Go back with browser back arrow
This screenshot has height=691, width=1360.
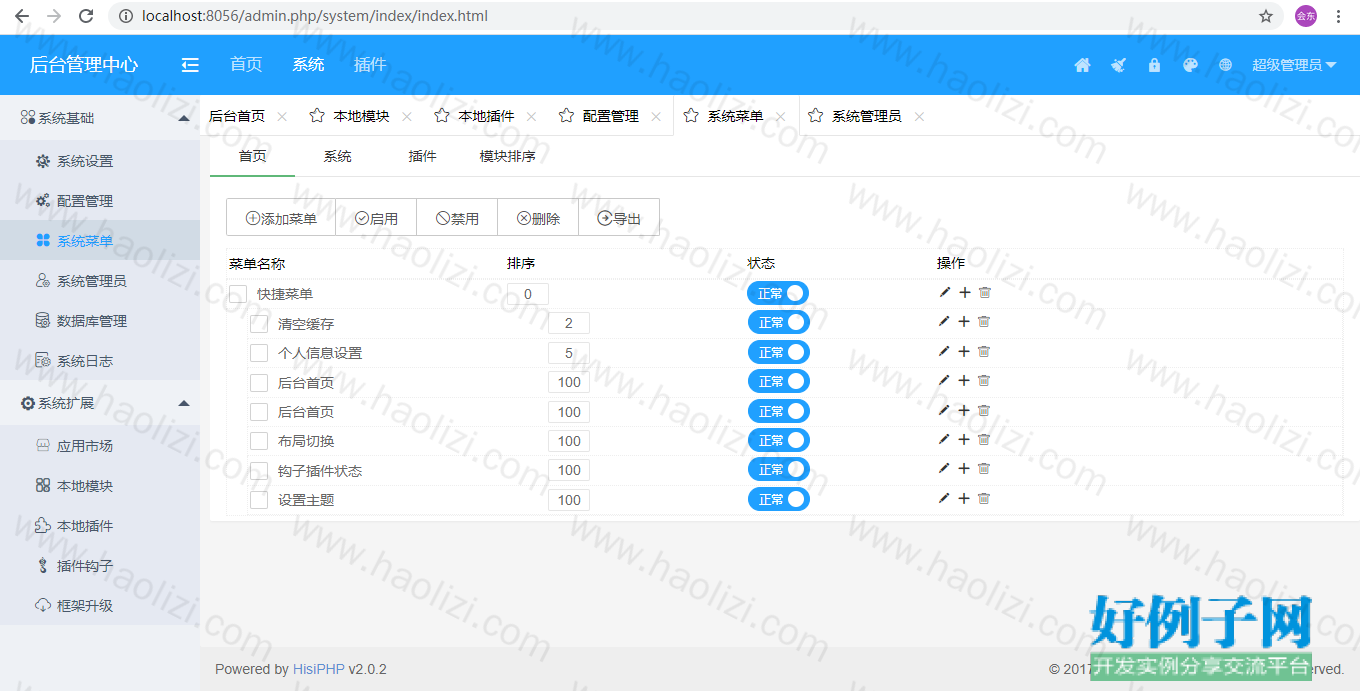[x=22, y=16]
